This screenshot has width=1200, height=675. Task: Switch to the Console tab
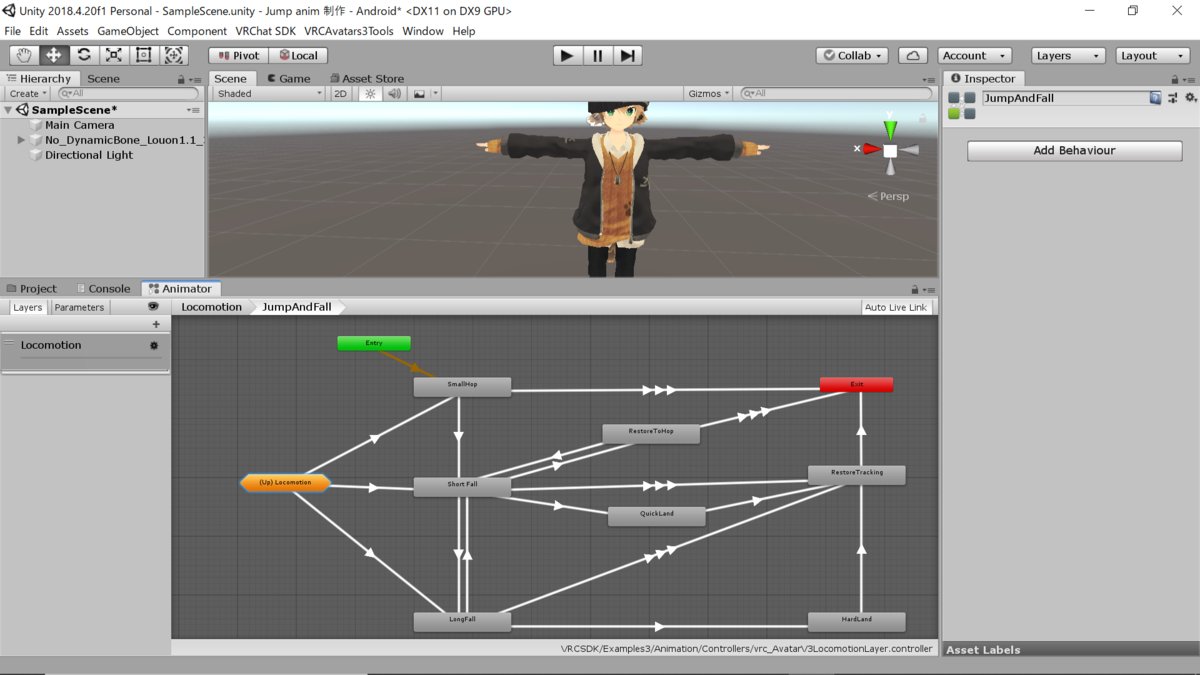click(x=104, y=288)
